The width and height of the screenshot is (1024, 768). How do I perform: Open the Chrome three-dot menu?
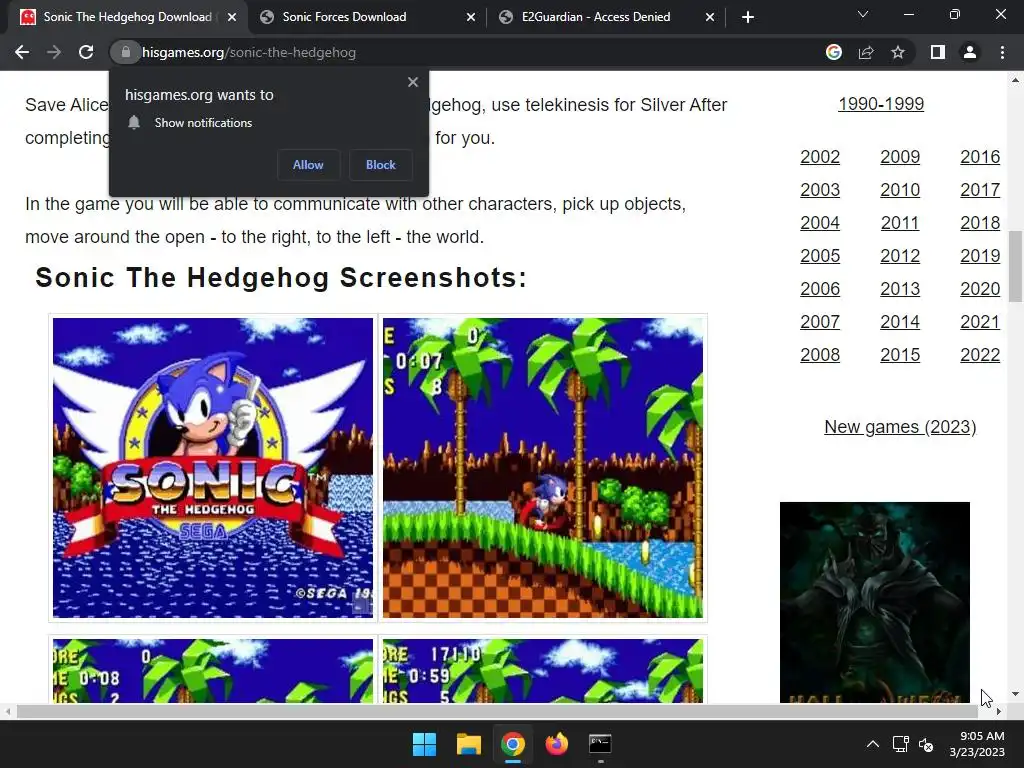tap(1002, 52)
